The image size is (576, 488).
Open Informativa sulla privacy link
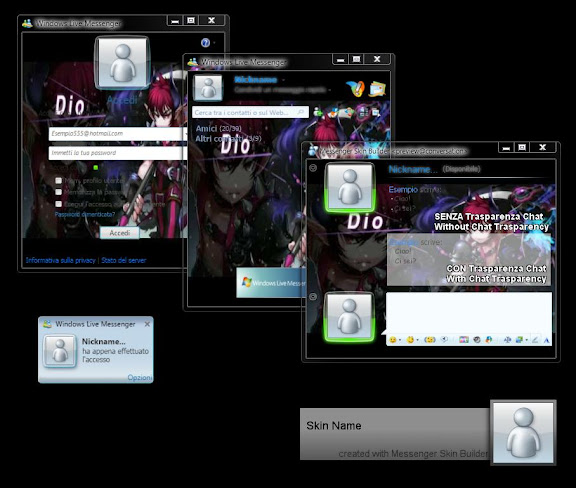(61, 260)
